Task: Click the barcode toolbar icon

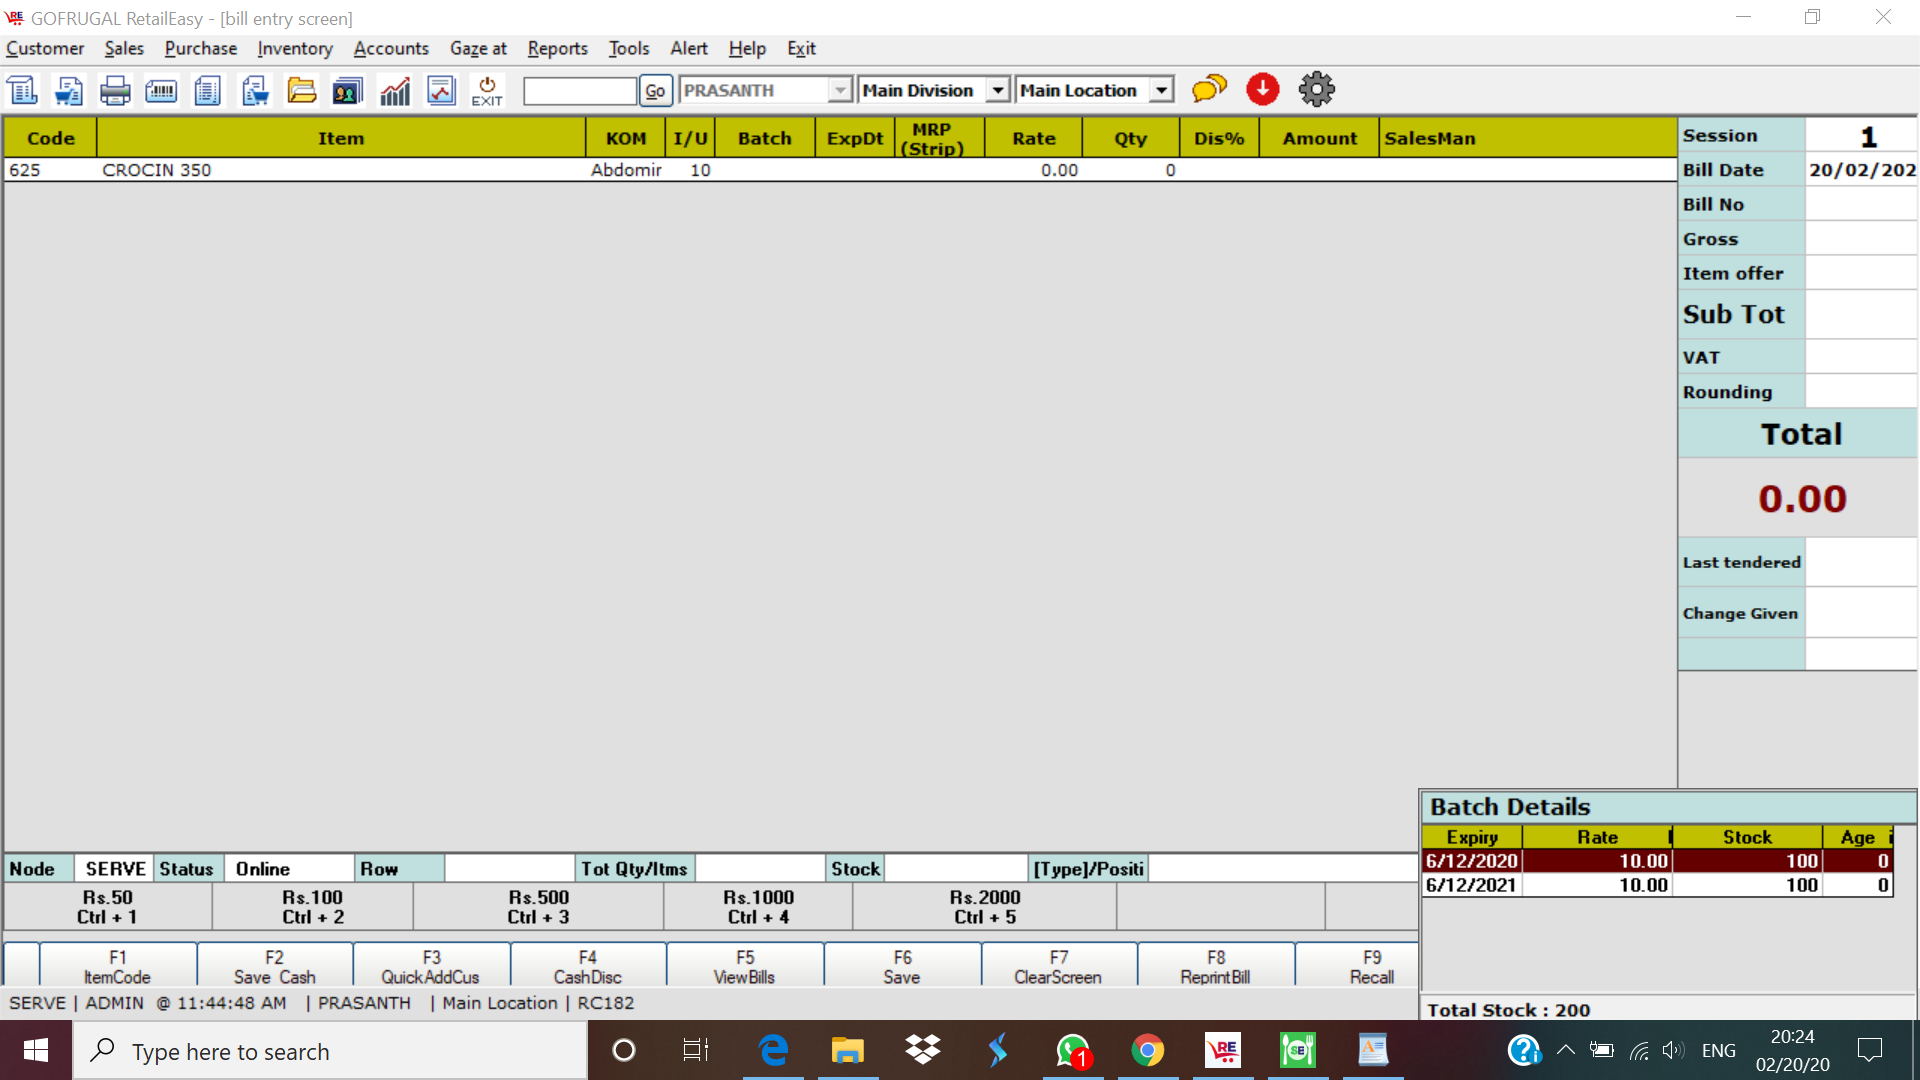Action: pyautogui.click(x=161, y=91)
